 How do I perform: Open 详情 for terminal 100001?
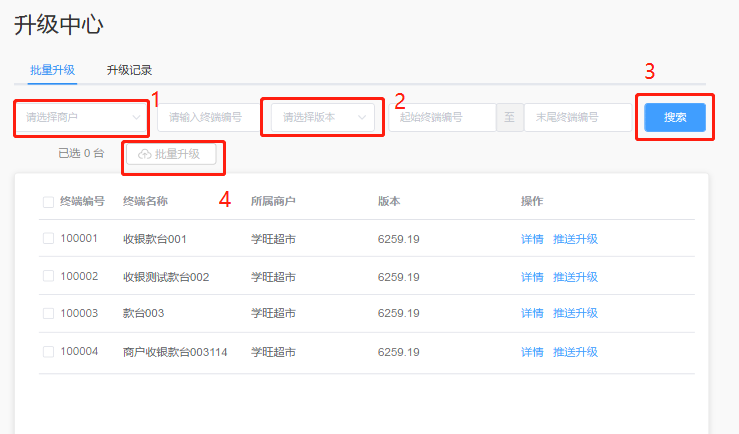[532, 239]
